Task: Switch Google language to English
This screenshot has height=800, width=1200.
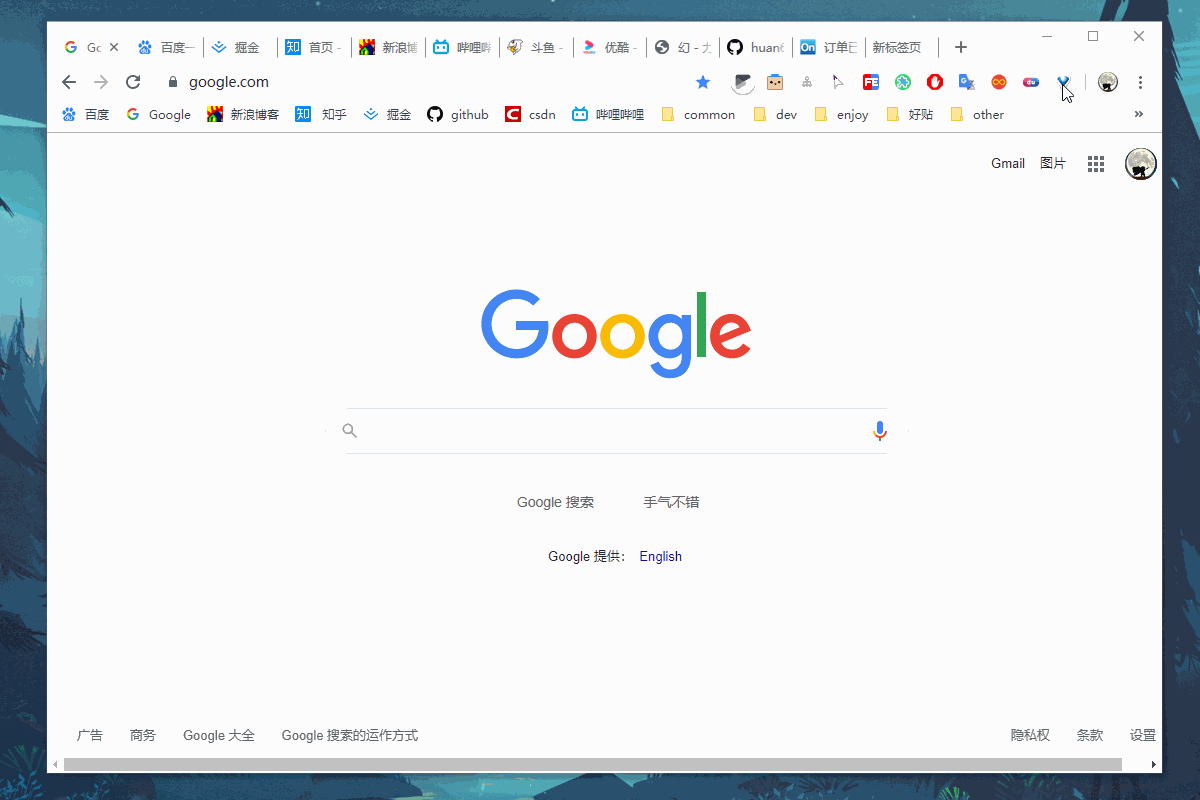Action: point(661,557)
